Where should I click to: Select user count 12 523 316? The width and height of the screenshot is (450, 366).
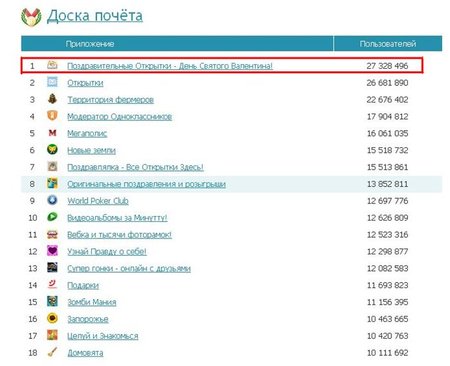387,235
